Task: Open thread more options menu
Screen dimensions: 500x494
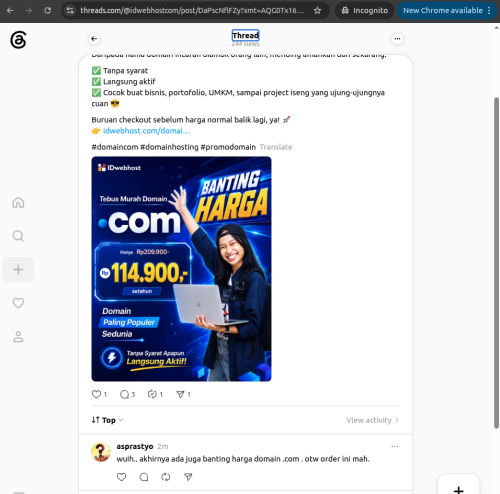Action: [397, 39]
